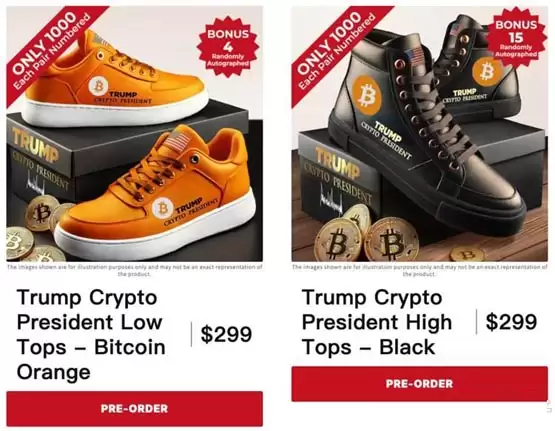Screen dimensions: 555x431
Task: Select the black high tops product image
Action: 419,134
